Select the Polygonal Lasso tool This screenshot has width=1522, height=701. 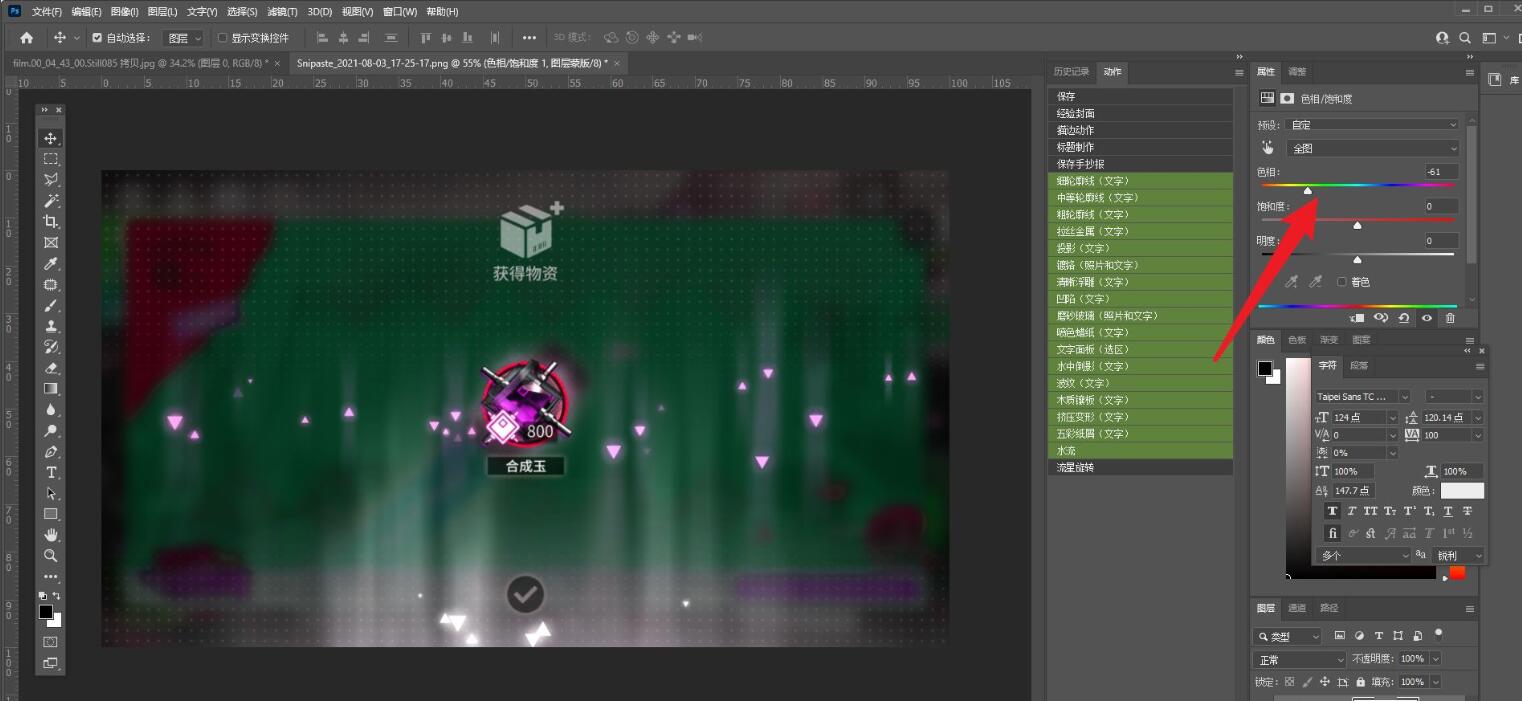point(50,180)
